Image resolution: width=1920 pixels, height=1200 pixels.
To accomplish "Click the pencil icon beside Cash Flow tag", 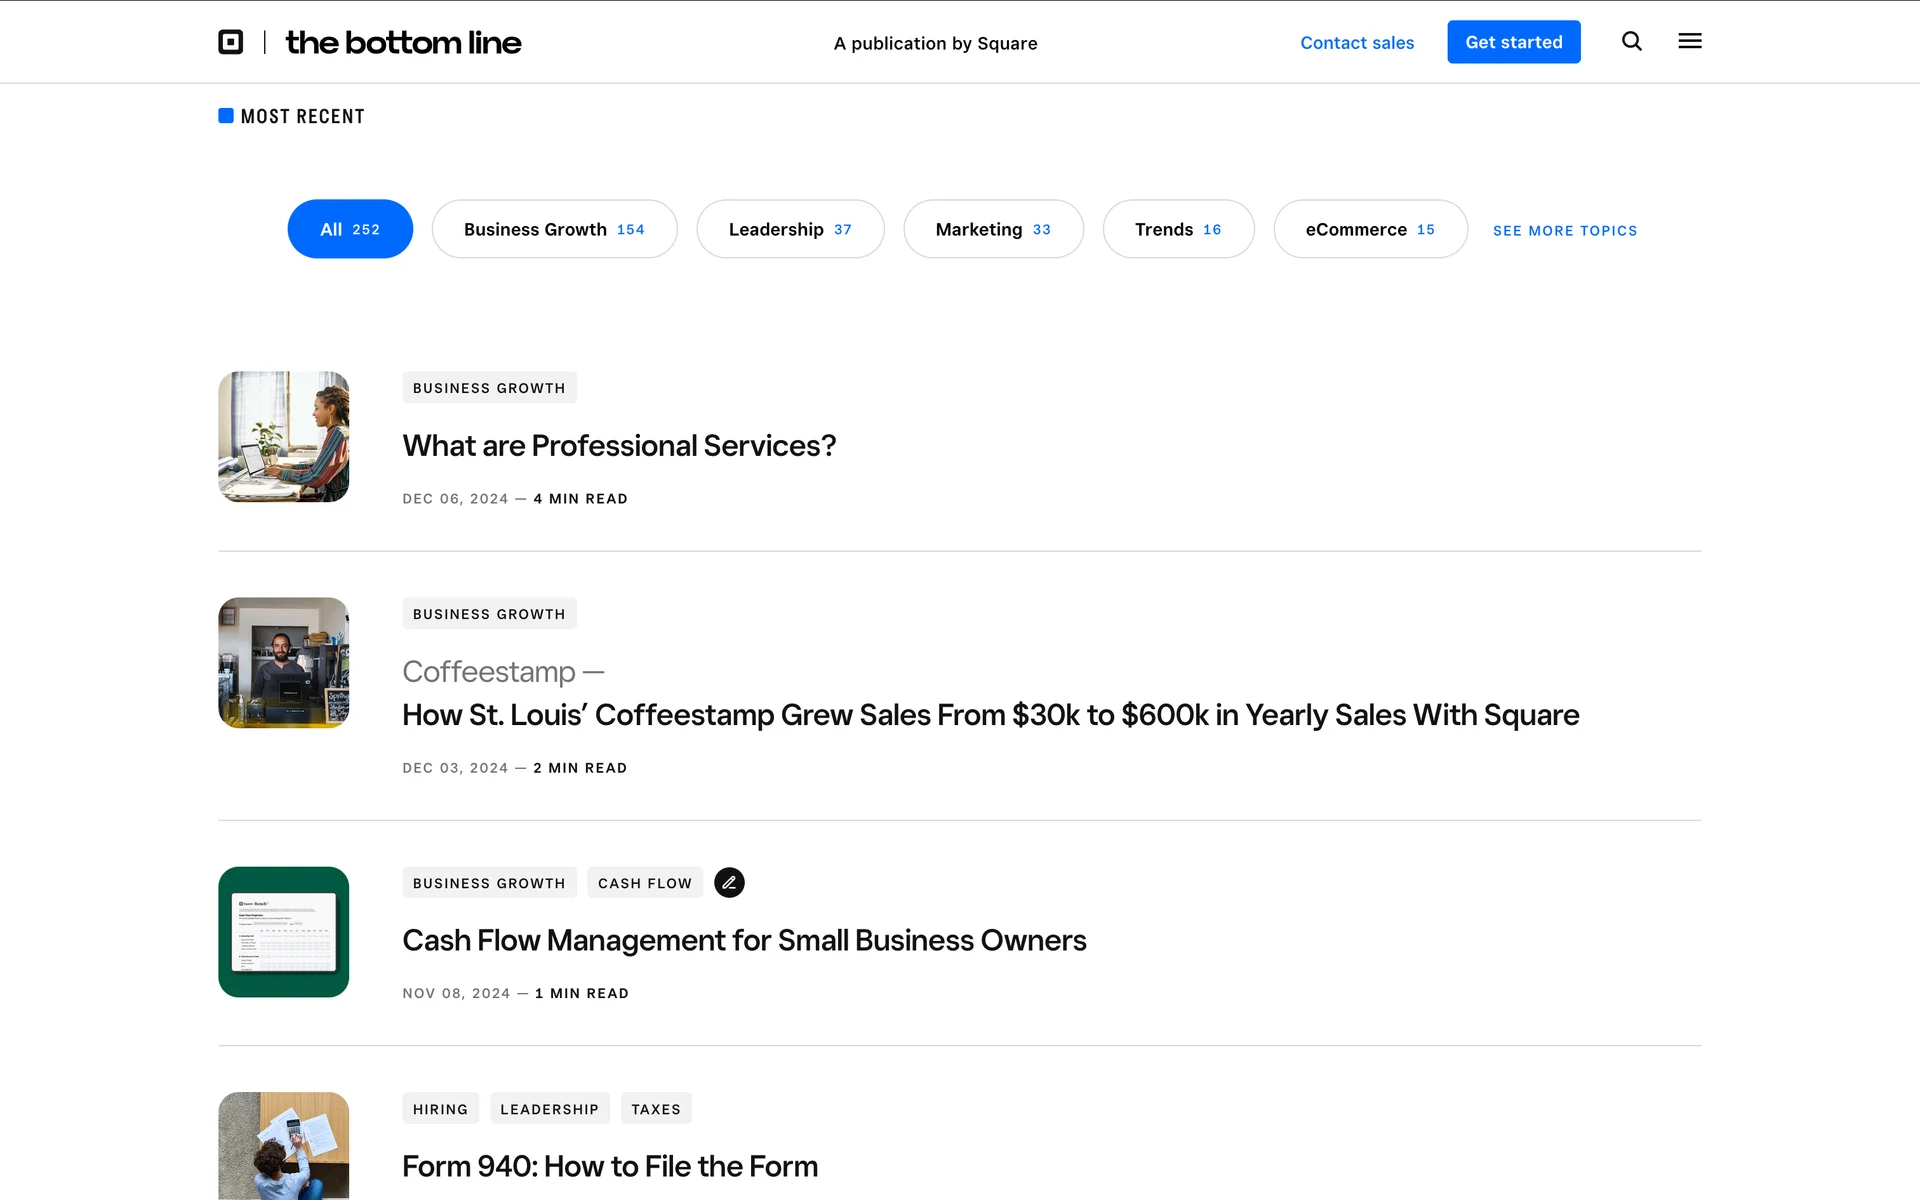I will (729, 882).
